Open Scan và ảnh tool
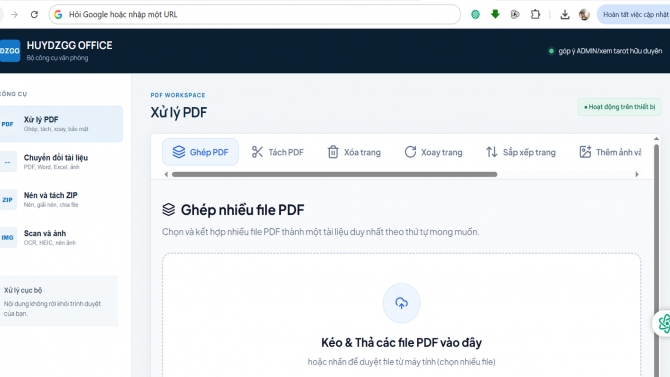 [61, 237]
